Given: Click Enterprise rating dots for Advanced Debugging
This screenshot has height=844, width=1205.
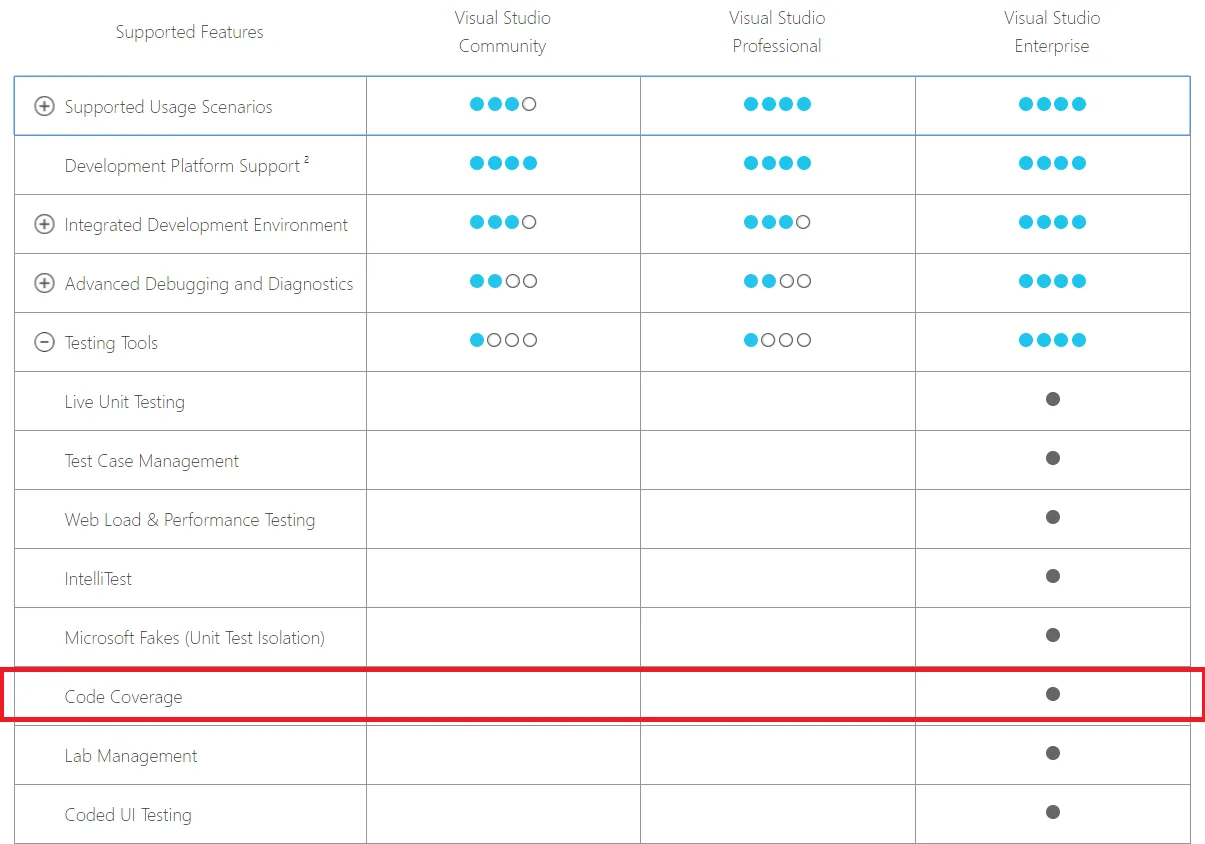Looking at the screenshot, I should pos(1052,281).
